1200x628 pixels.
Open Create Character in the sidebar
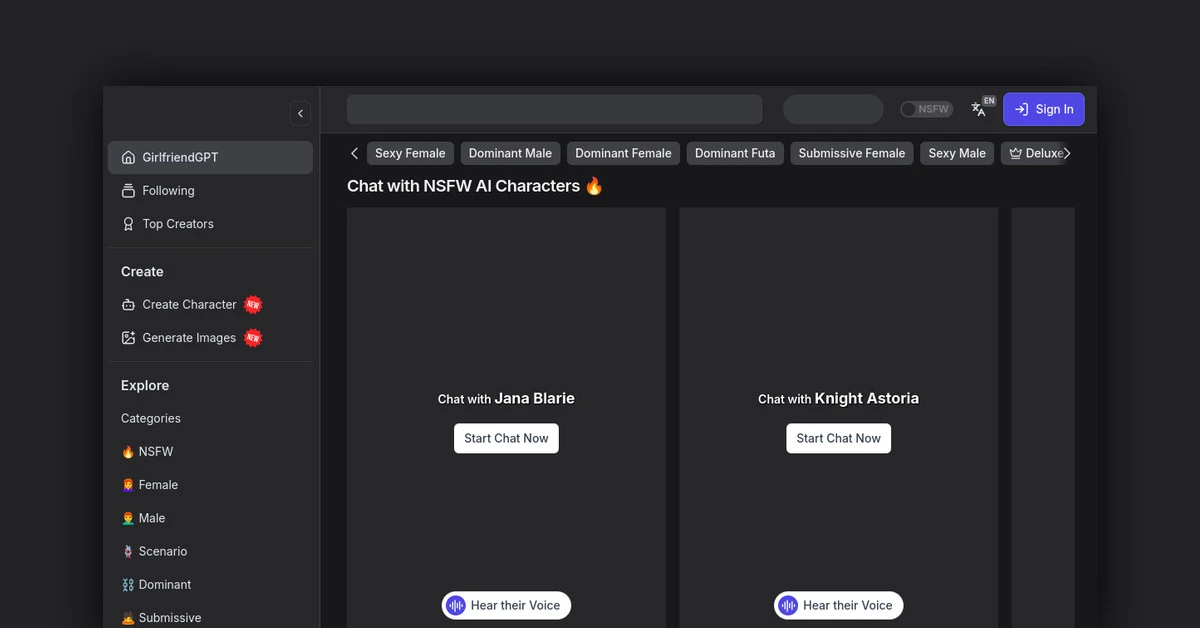[189, 305]
